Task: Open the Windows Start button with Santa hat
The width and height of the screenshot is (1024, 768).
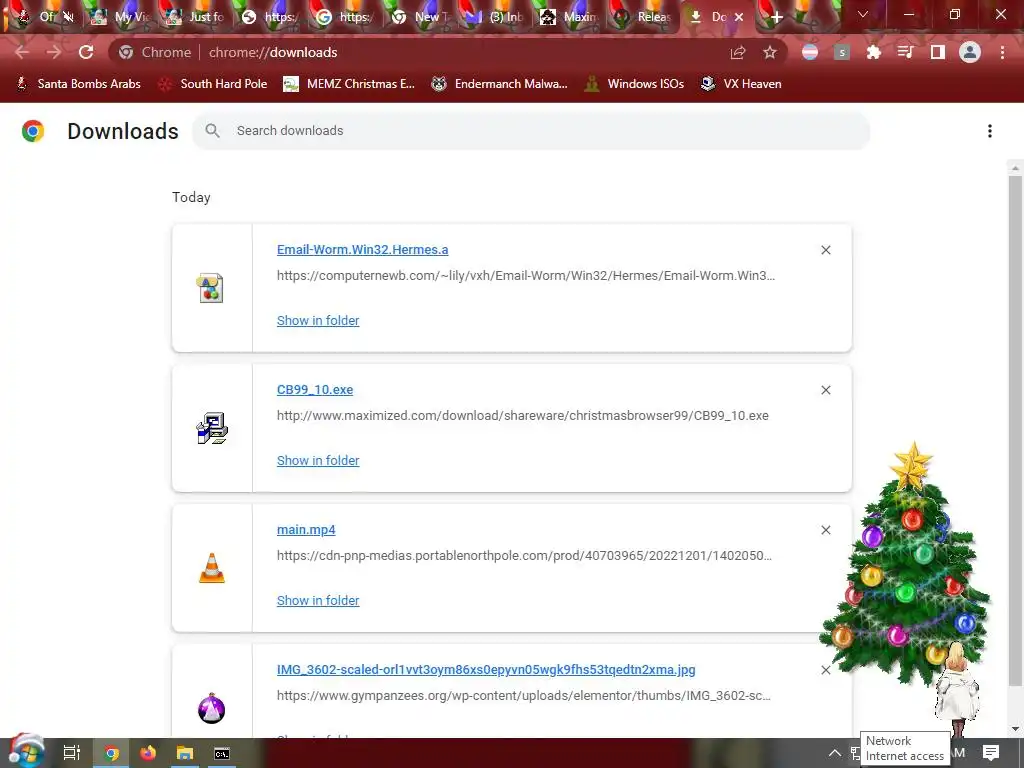Action: coord(26,751)
